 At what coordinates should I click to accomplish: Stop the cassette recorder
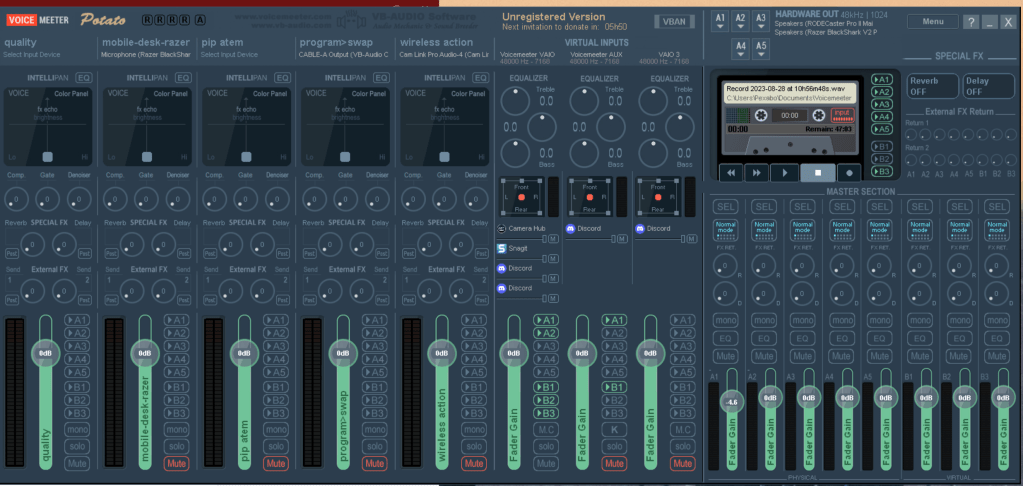tap(817, 173)
